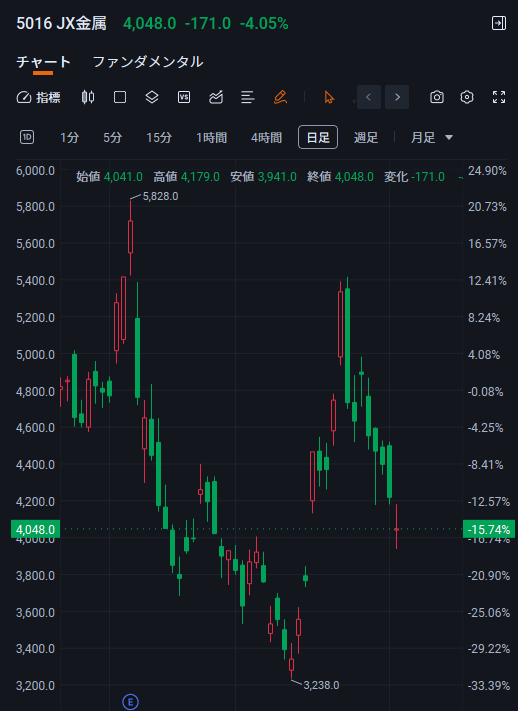Viewport: 518px width, 711px height.
Task: Click the 4,048.0 current price label
Action: pyautogui.click(x=35, y=529)
